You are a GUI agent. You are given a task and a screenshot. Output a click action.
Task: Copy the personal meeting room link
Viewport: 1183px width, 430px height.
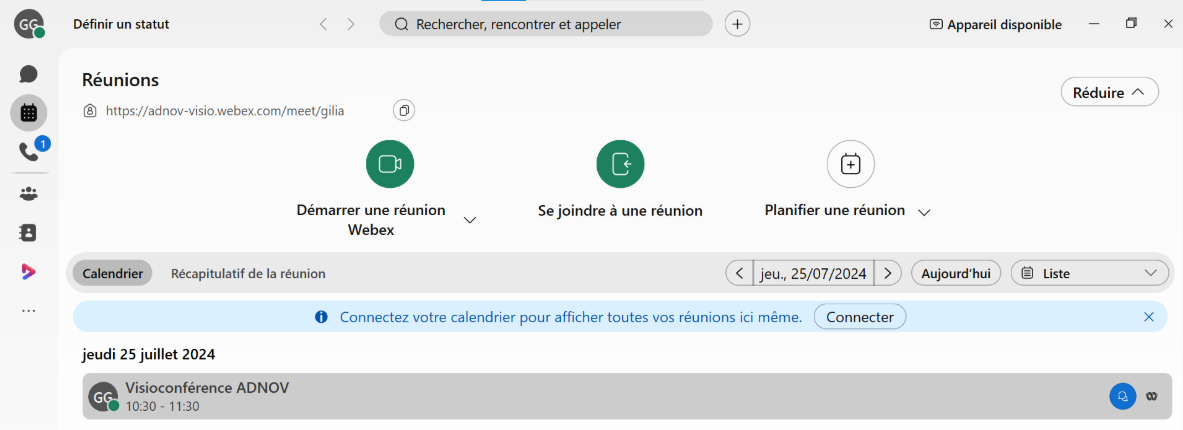(x=404, y=111)
